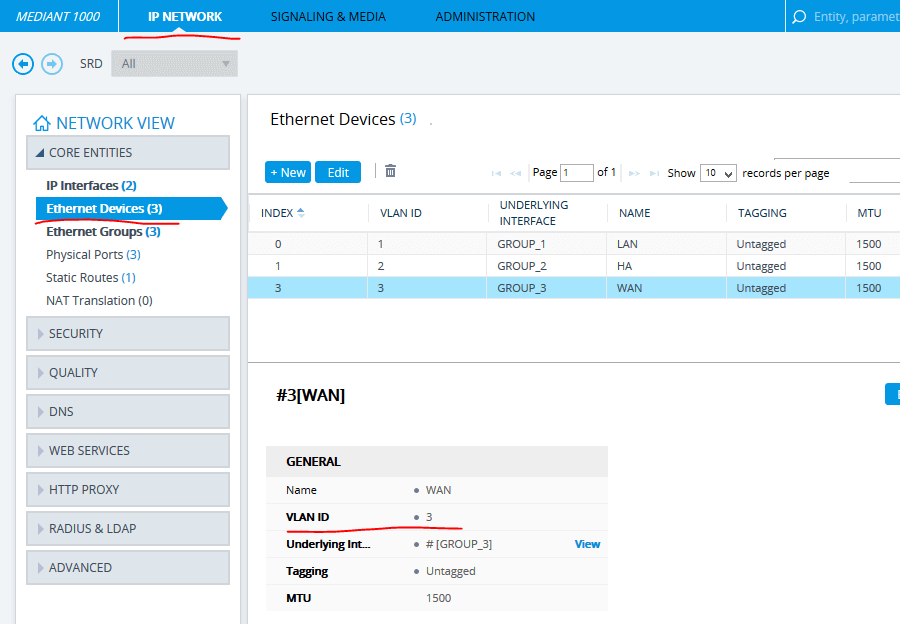Open Ethernet Groups (3)

pos(103,231)
